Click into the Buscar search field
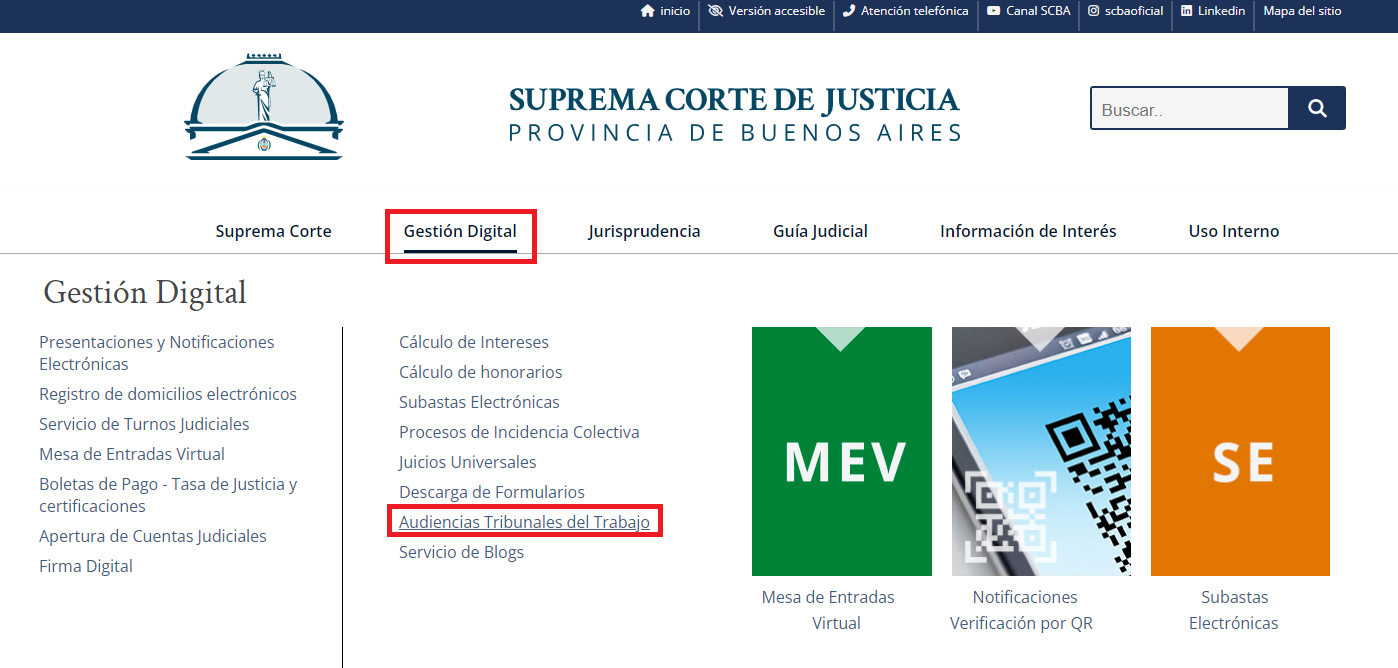Viewport: 1398px width, 668px height. pyautogui.click(x=1189, y=108)
